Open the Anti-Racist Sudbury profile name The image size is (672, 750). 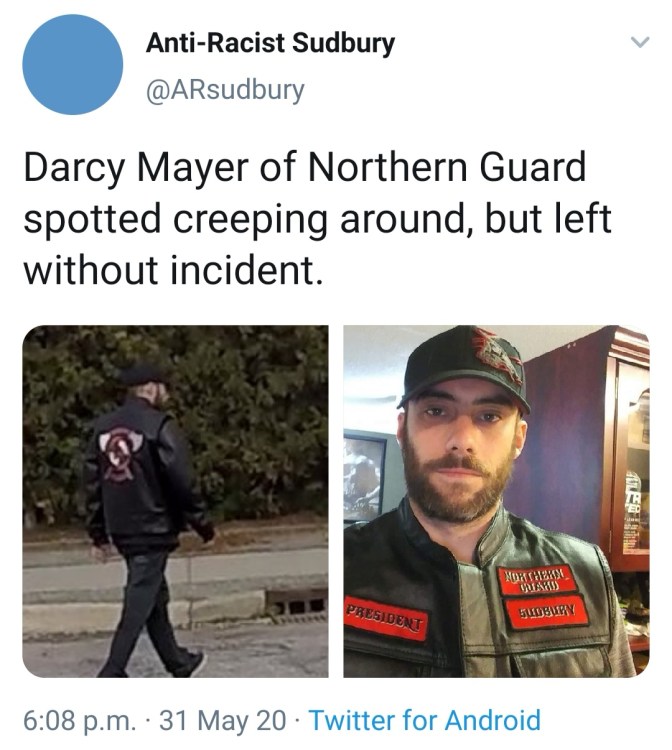[x=271, y=43]
